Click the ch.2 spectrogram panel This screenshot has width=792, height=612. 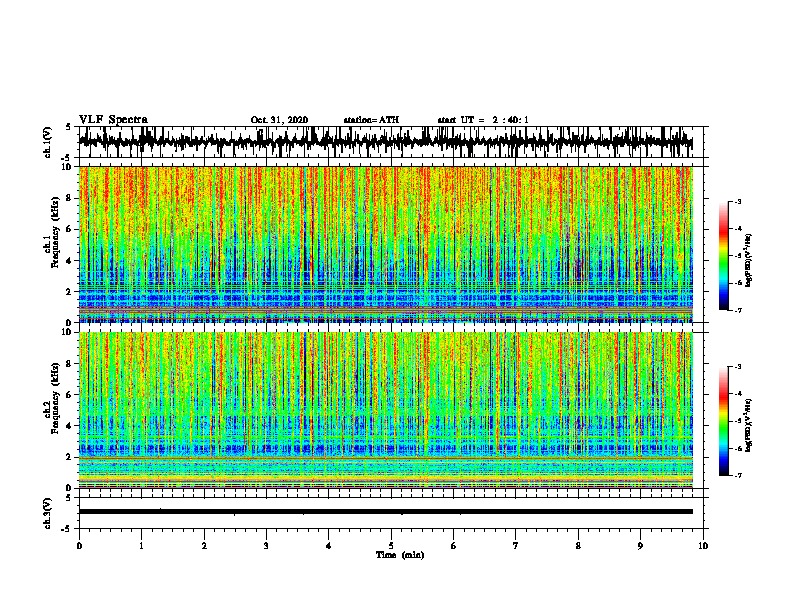click(385, 410)
